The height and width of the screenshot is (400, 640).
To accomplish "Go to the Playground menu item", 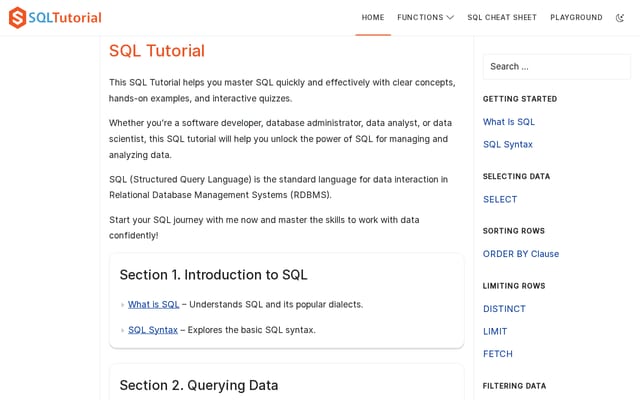I will tap(576, 18).
